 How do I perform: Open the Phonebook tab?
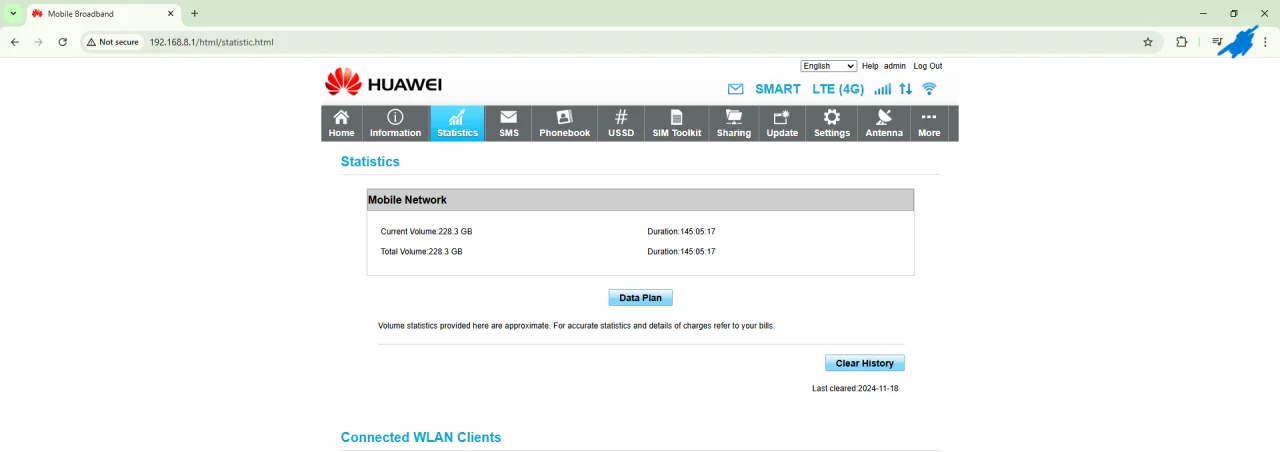click(x=565, y=124)
